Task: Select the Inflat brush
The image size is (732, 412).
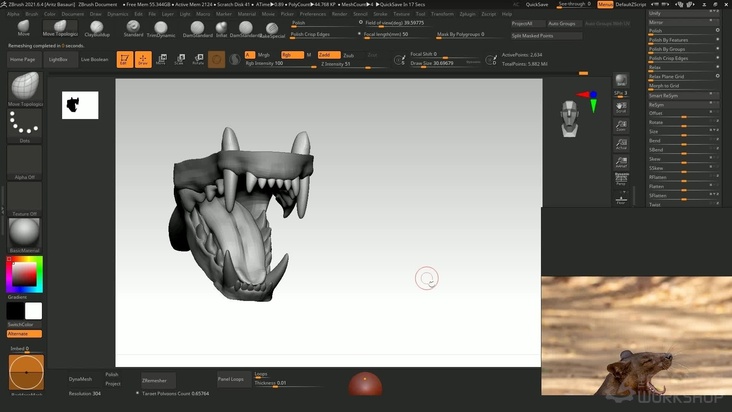Action: click(x=221, y=27)
